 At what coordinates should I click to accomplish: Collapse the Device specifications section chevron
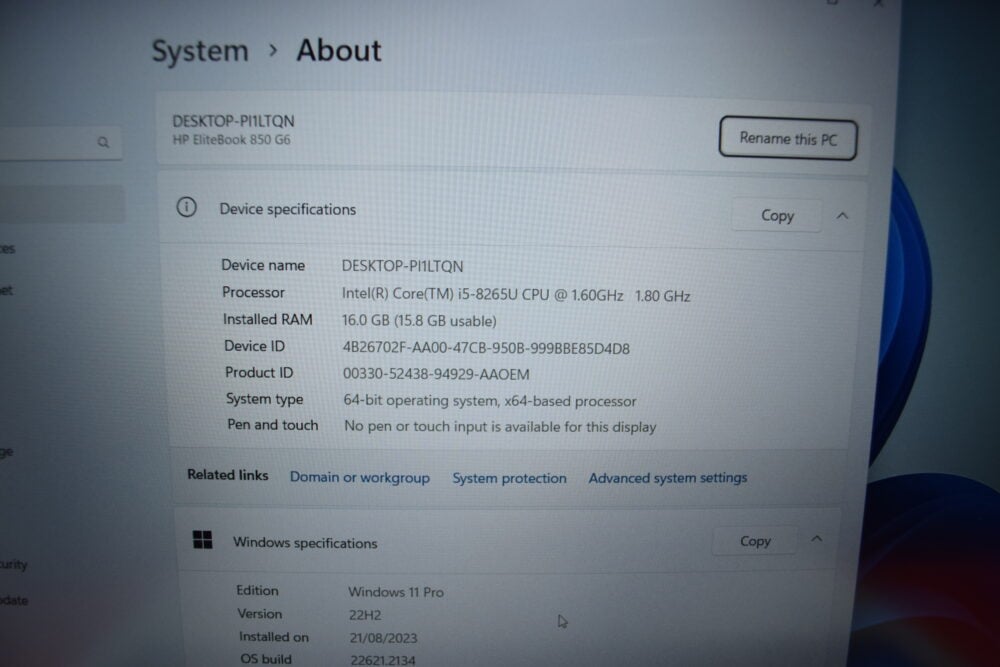coord(842,216)
